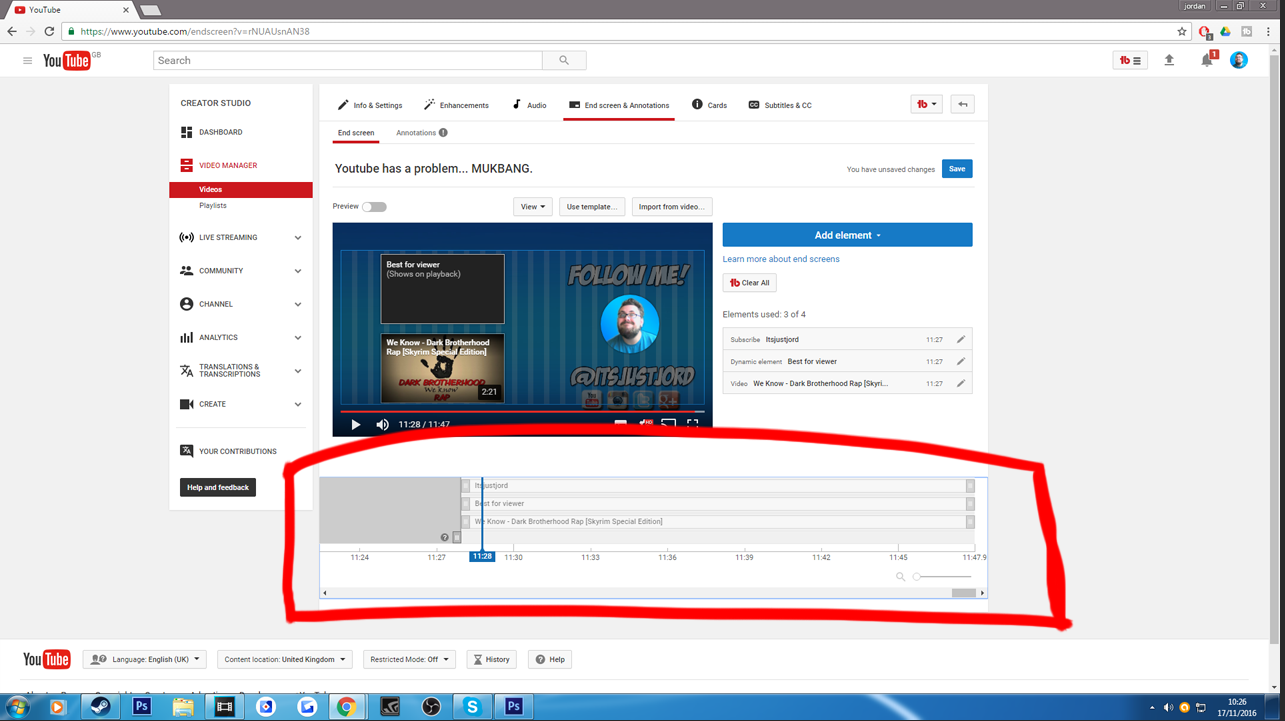
Task: Click Use template button
Action: (x=592, y=207)
